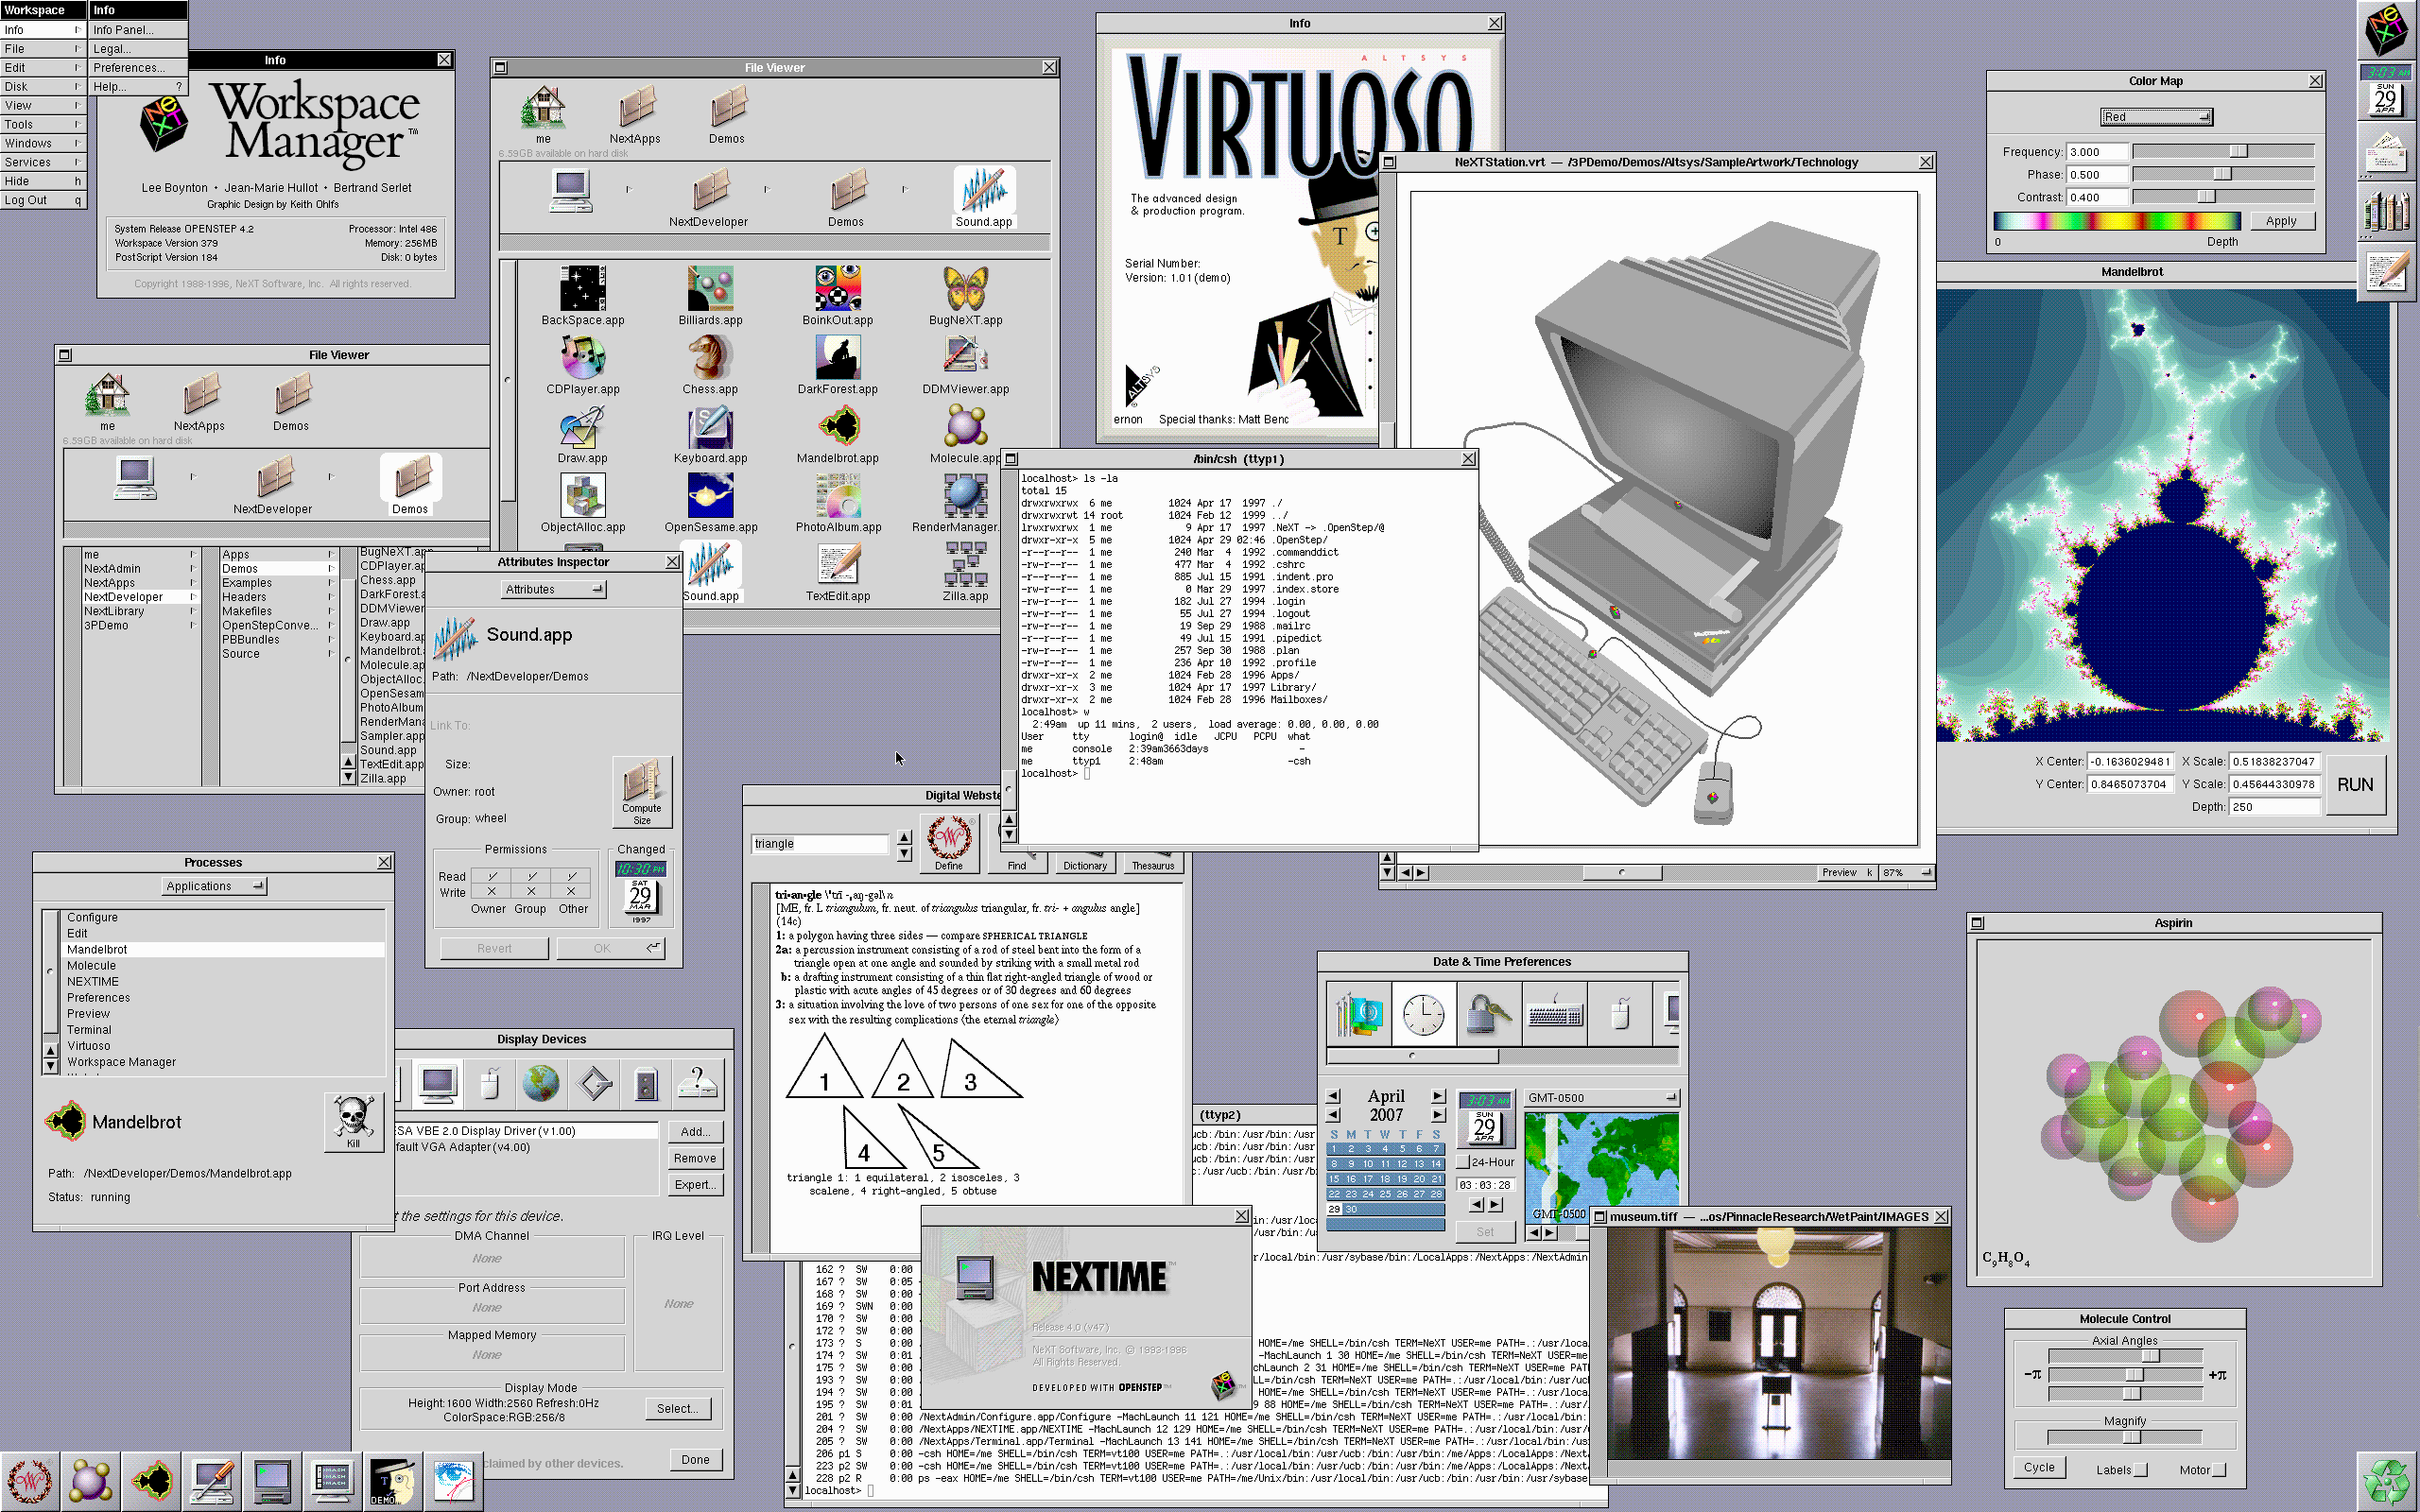Select the globe icon in Display Devices
The height and width of the screenshot is (1512, 2420).
[x=541, y=1083]
